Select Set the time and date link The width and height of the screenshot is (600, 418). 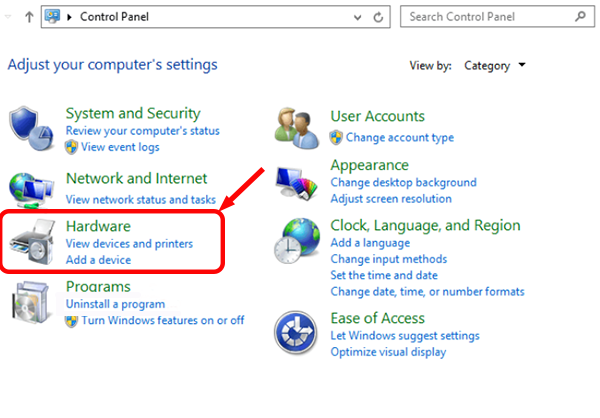[383, 275]
